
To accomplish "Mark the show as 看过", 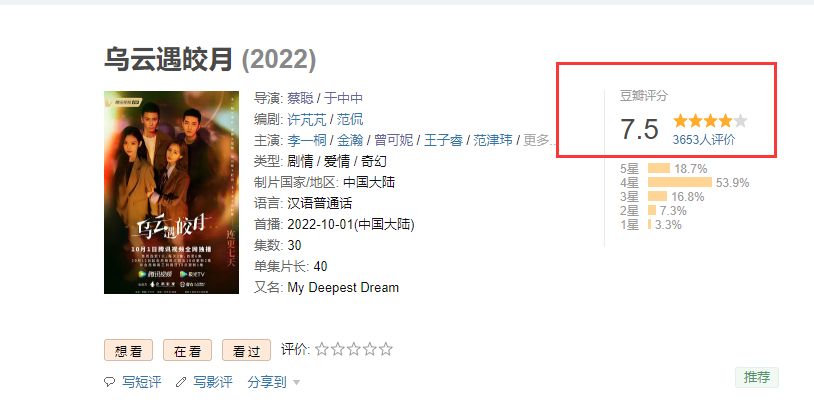I will [x=247, y=350].
